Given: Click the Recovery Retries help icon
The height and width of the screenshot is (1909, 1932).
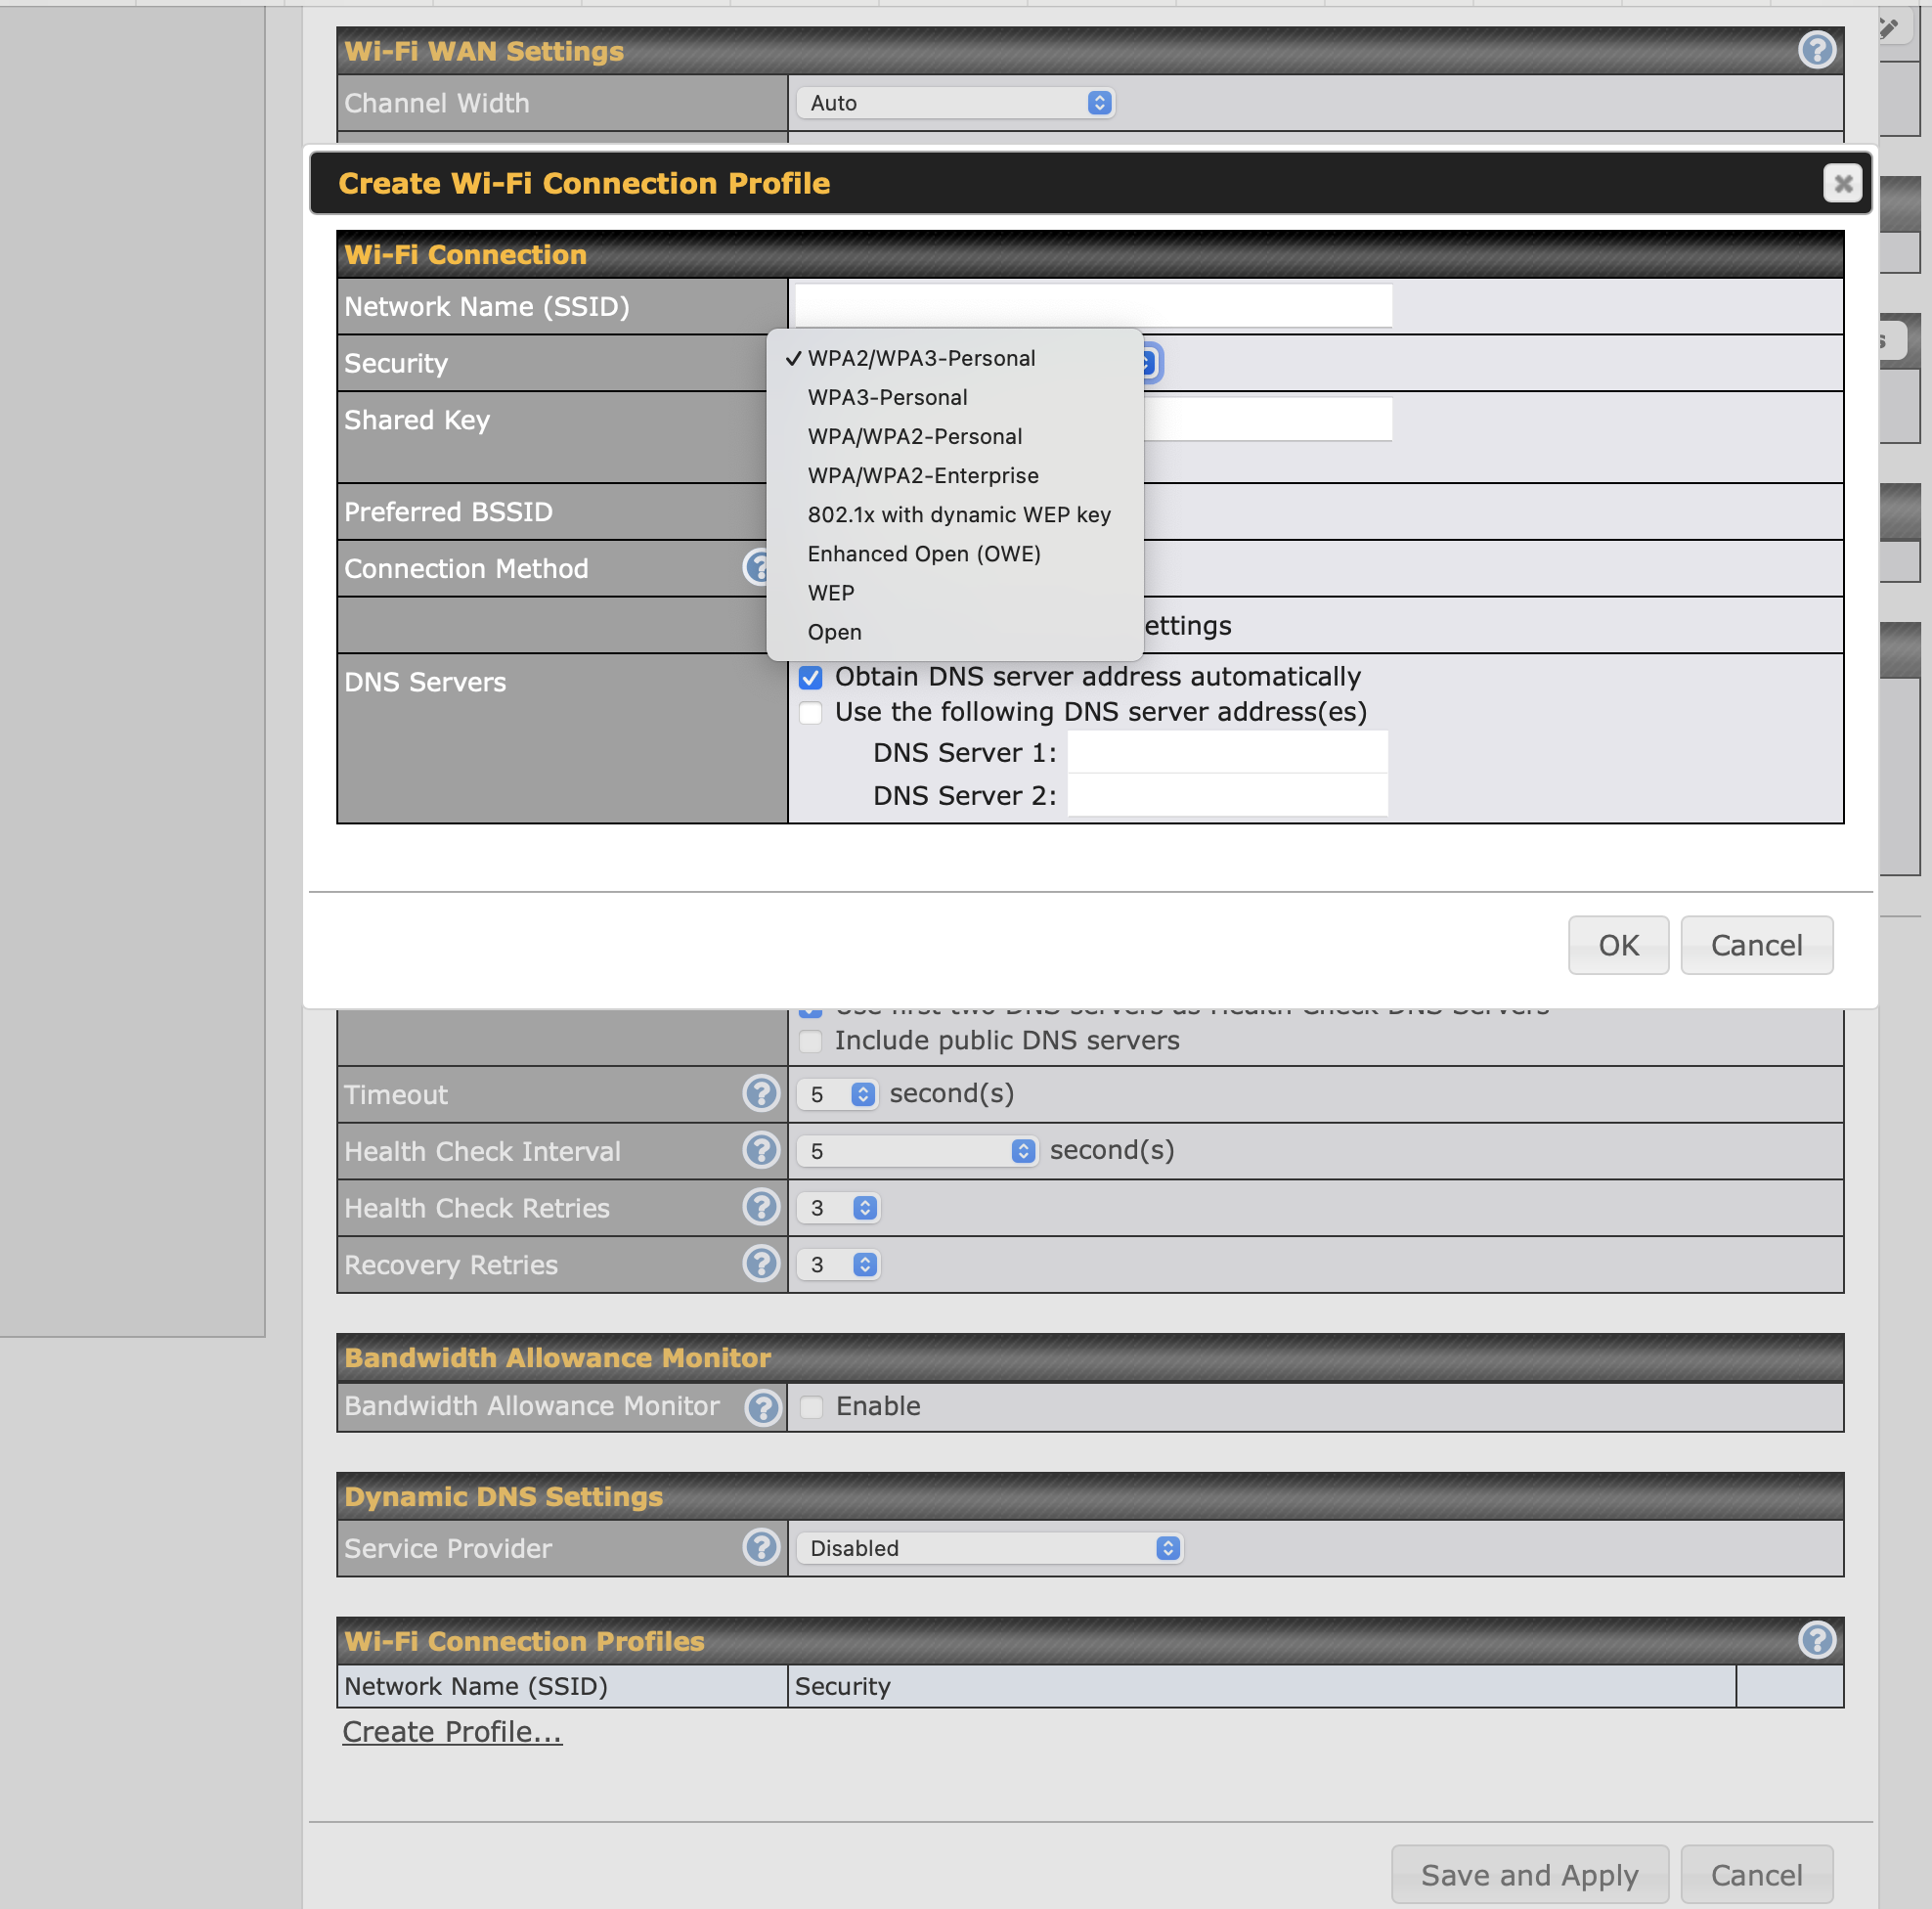Looking at the screenshot, I should (761, 1264).
